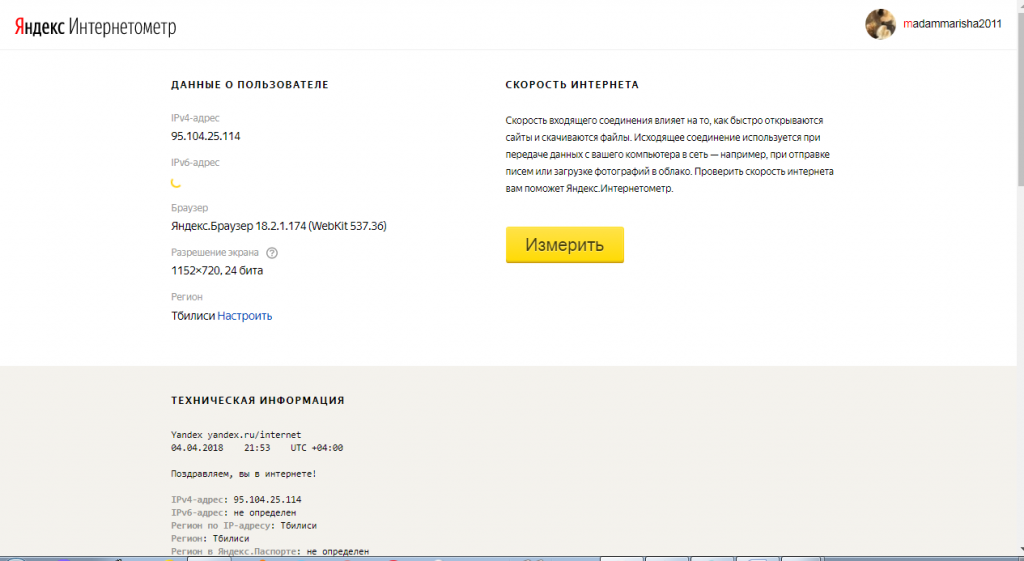This screenshot has width=1024, height=561.
Task: Open the Интернетометр home title link
Action: point(122,27)
